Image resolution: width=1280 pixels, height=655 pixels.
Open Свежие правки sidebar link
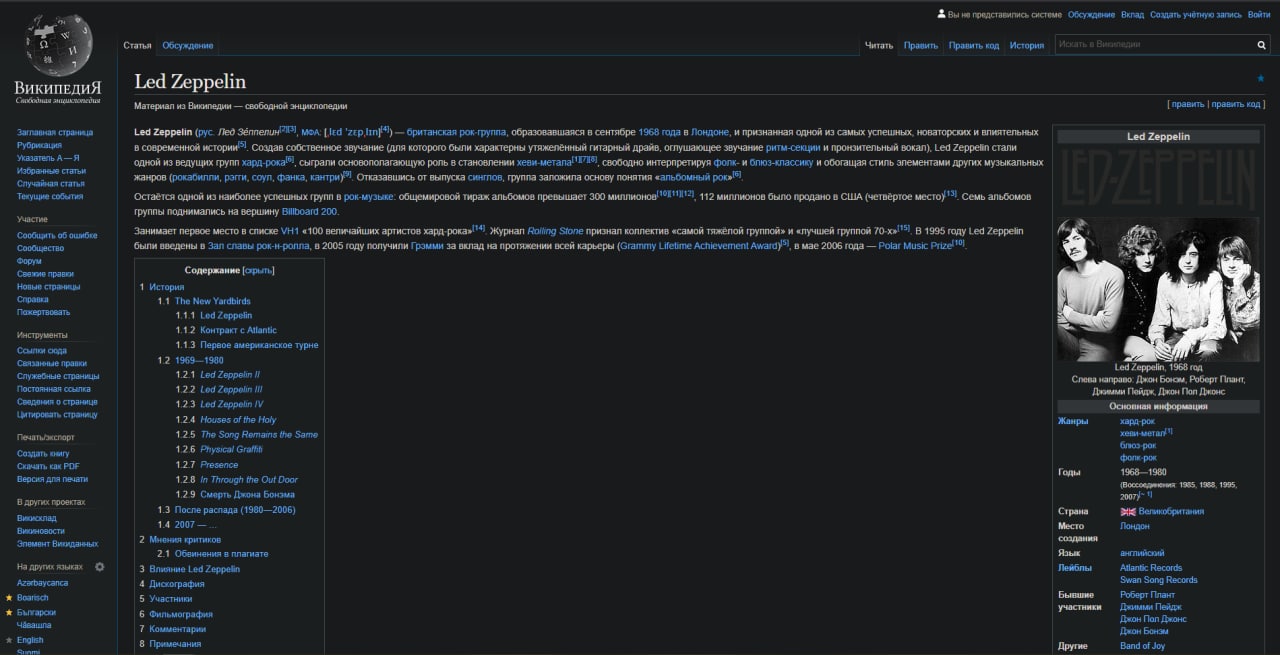point(45,274)
